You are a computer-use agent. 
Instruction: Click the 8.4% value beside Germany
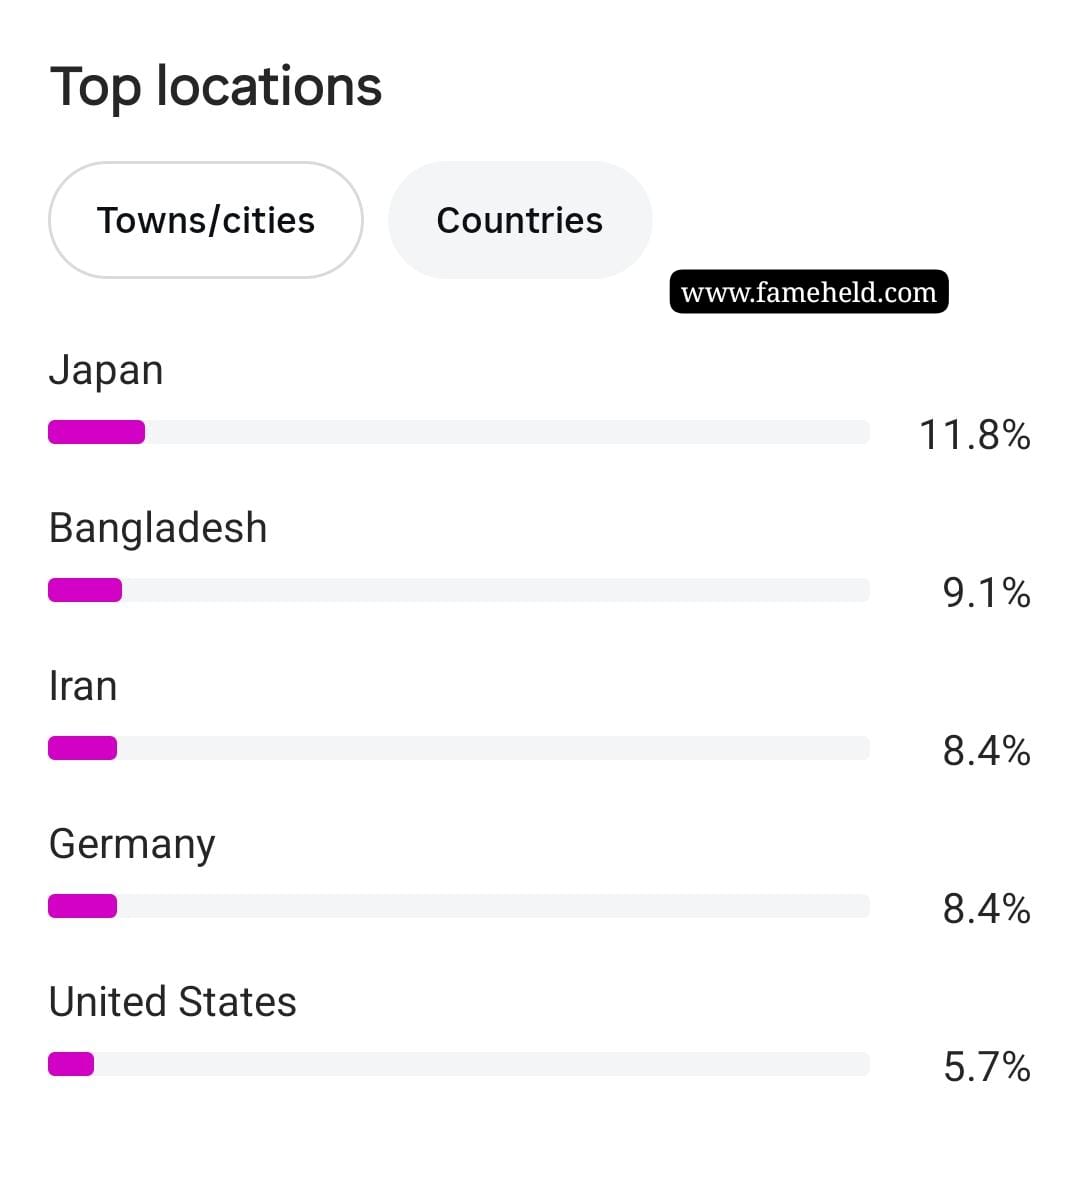tap(987, 909)
